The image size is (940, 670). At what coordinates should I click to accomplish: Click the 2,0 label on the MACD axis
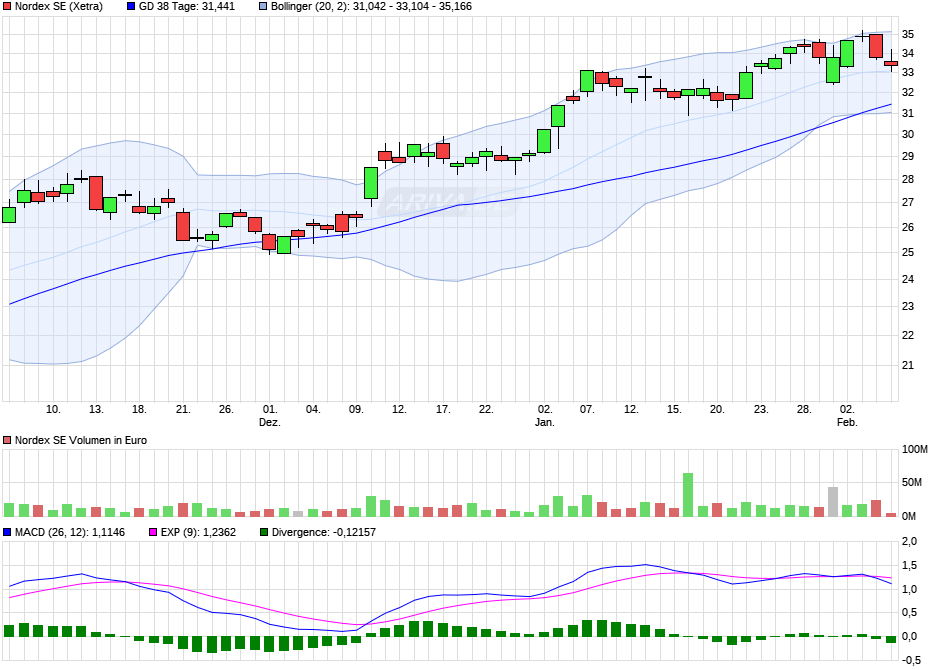[909, 542]
